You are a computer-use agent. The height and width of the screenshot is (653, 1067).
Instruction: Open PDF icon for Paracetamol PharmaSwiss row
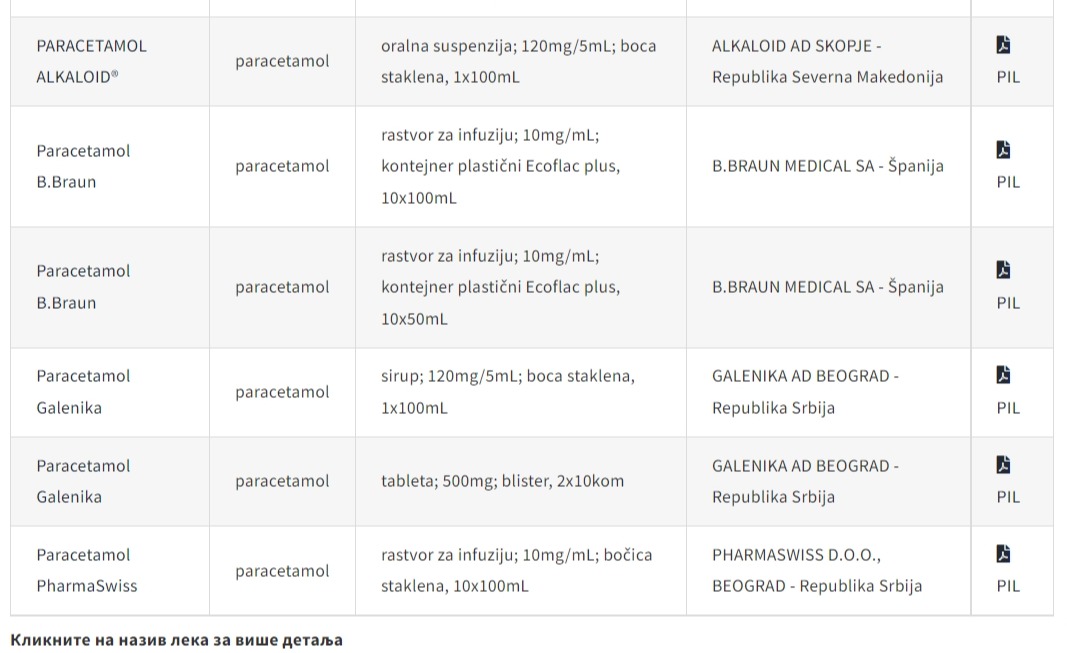(1003, 554)
